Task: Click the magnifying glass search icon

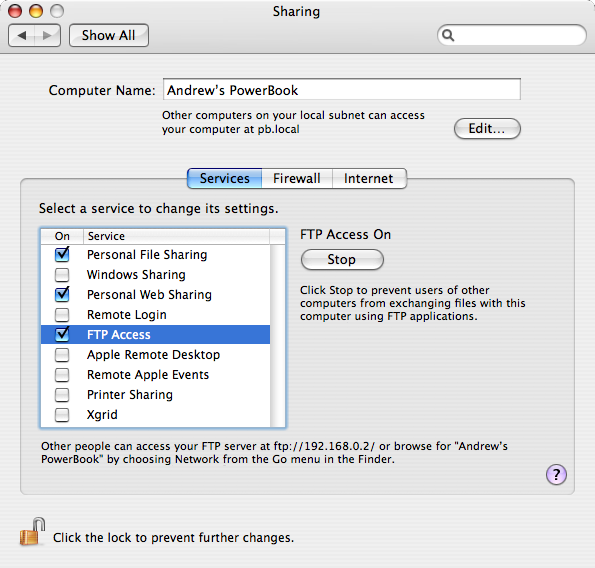Action: (448, 35)
